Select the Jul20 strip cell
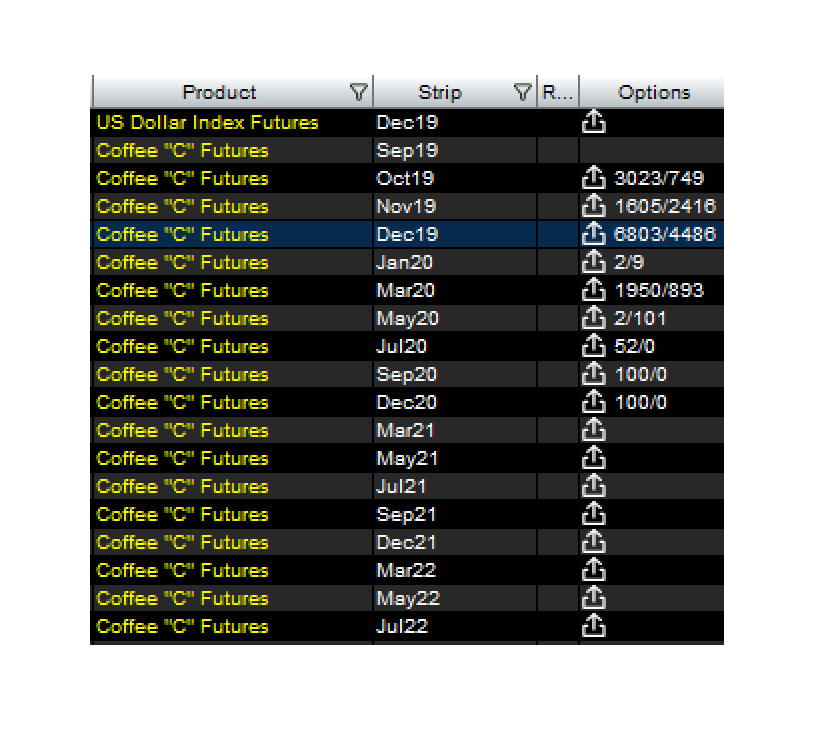This screenshot has width=818, height=730. point(454,346)
